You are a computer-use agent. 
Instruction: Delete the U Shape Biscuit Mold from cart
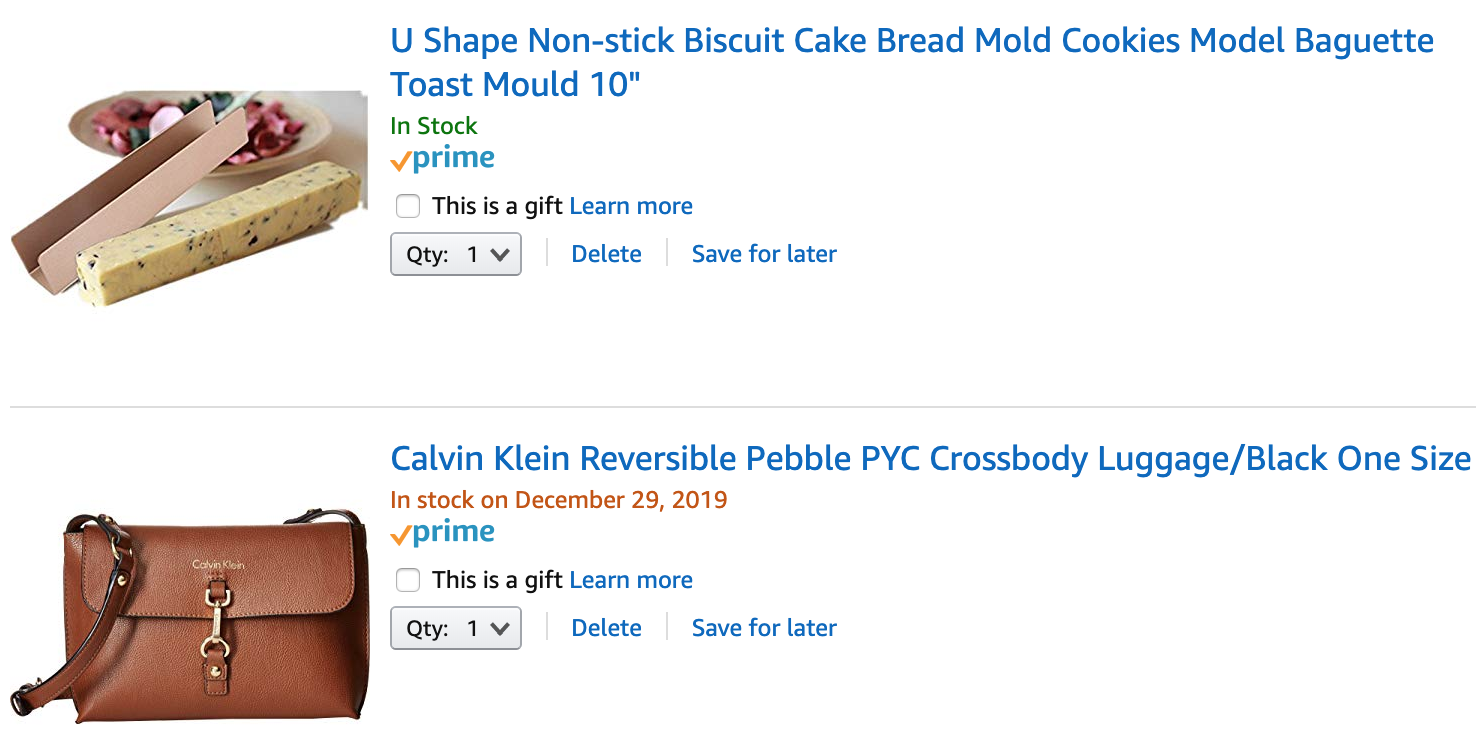tap(606, 255)
